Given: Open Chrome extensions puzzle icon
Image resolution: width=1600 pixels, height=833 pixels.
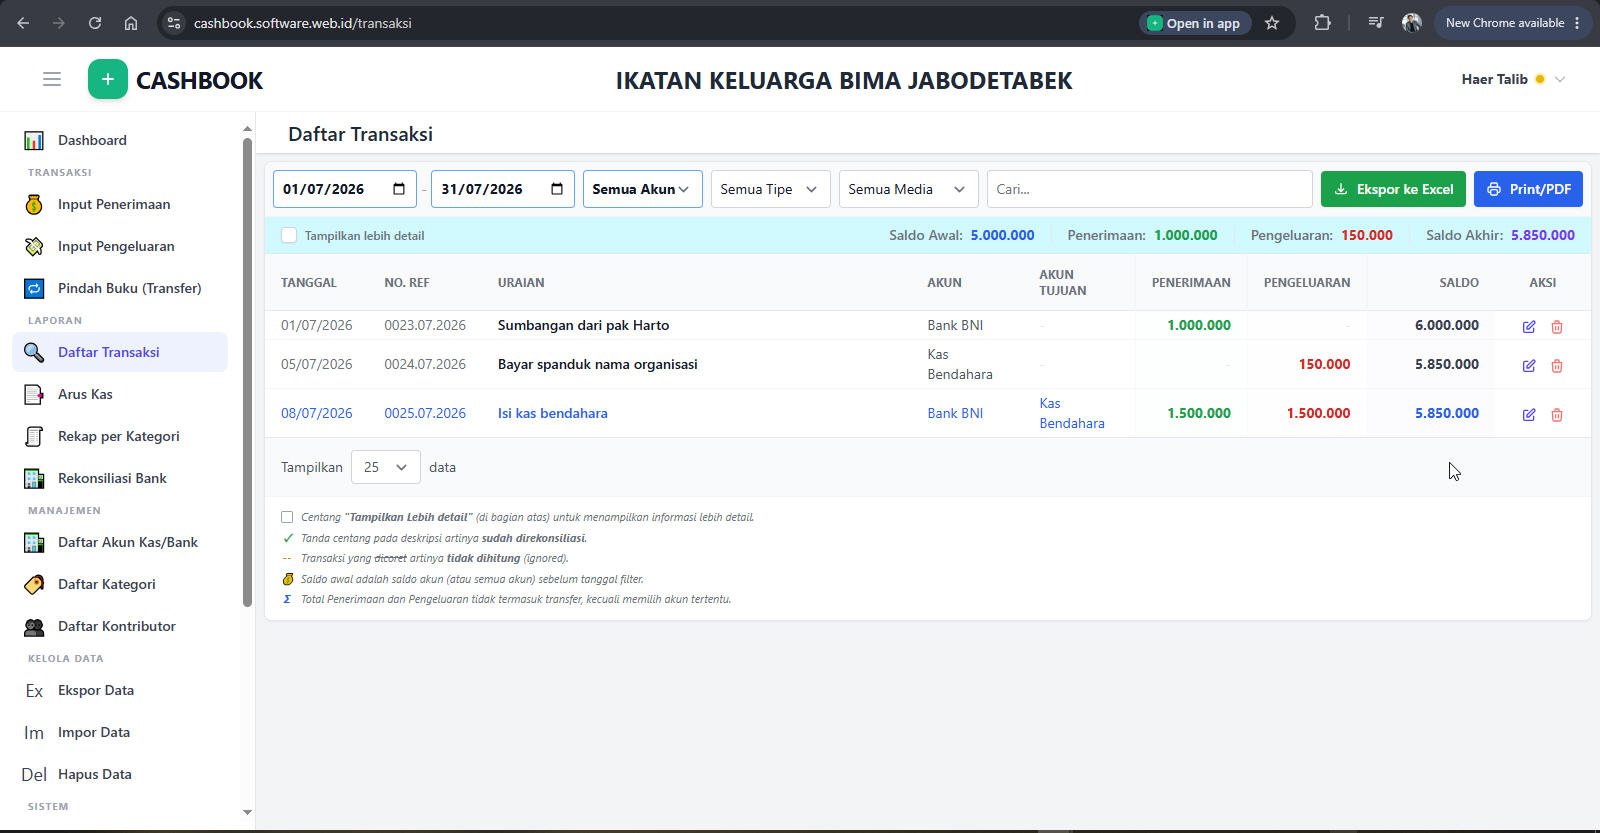Looking at the screenshot, I should point(1322,23).
